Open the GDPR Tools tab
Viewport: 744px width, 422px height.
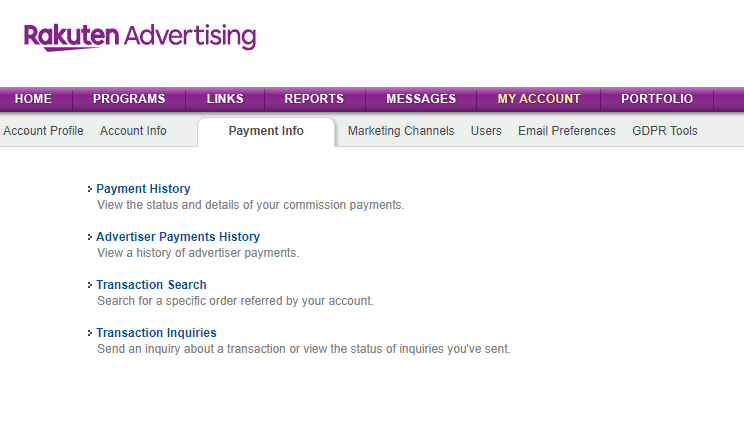pos(665,131)
